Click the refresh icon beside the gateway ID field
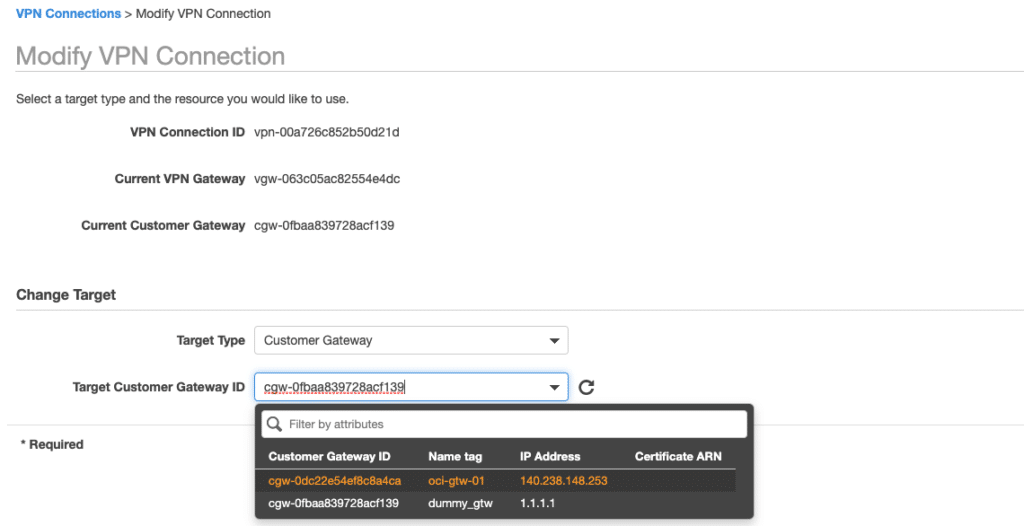This screenshot has width=1024, height=526. point(587,387)
